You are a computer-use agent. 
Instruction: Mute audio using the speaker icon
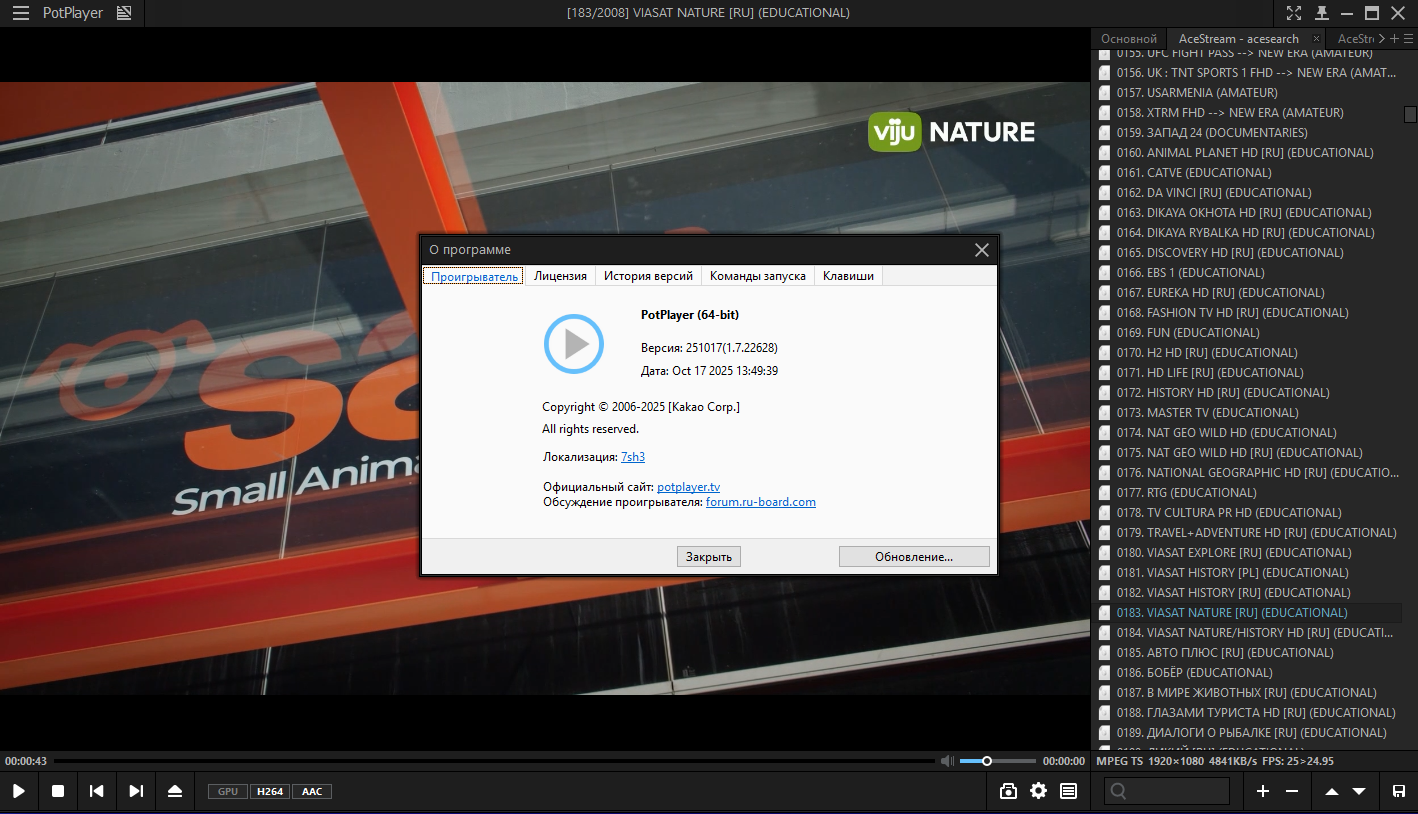click(947, 761)
